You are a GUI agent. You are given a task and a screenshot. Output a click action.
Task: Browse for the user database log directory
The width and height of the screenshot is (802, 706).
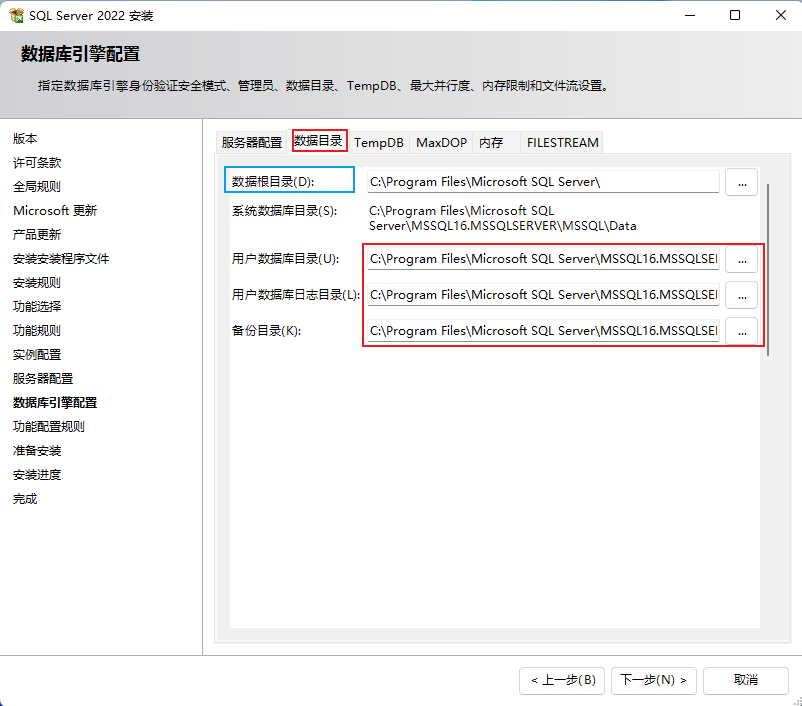tap(742, 295)
